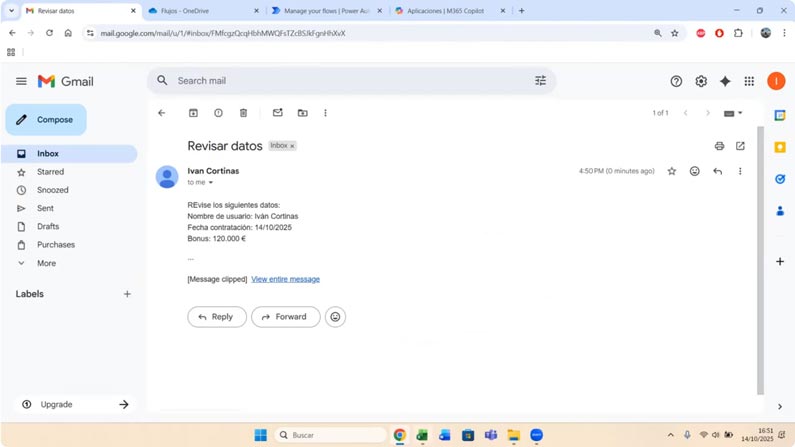Open Google Calendar side panel
The image size is (795, 447).
tap(780, 116)
